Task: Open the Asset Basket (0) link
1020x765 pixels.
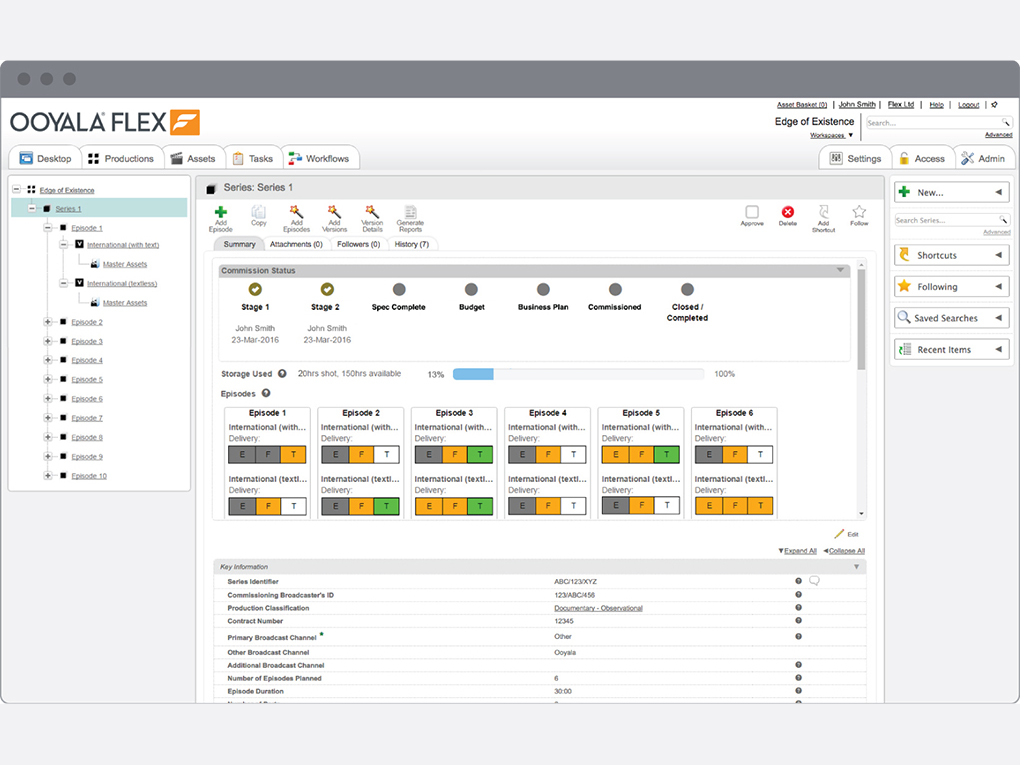Action: pyautogui.click(x=801, y=105)
